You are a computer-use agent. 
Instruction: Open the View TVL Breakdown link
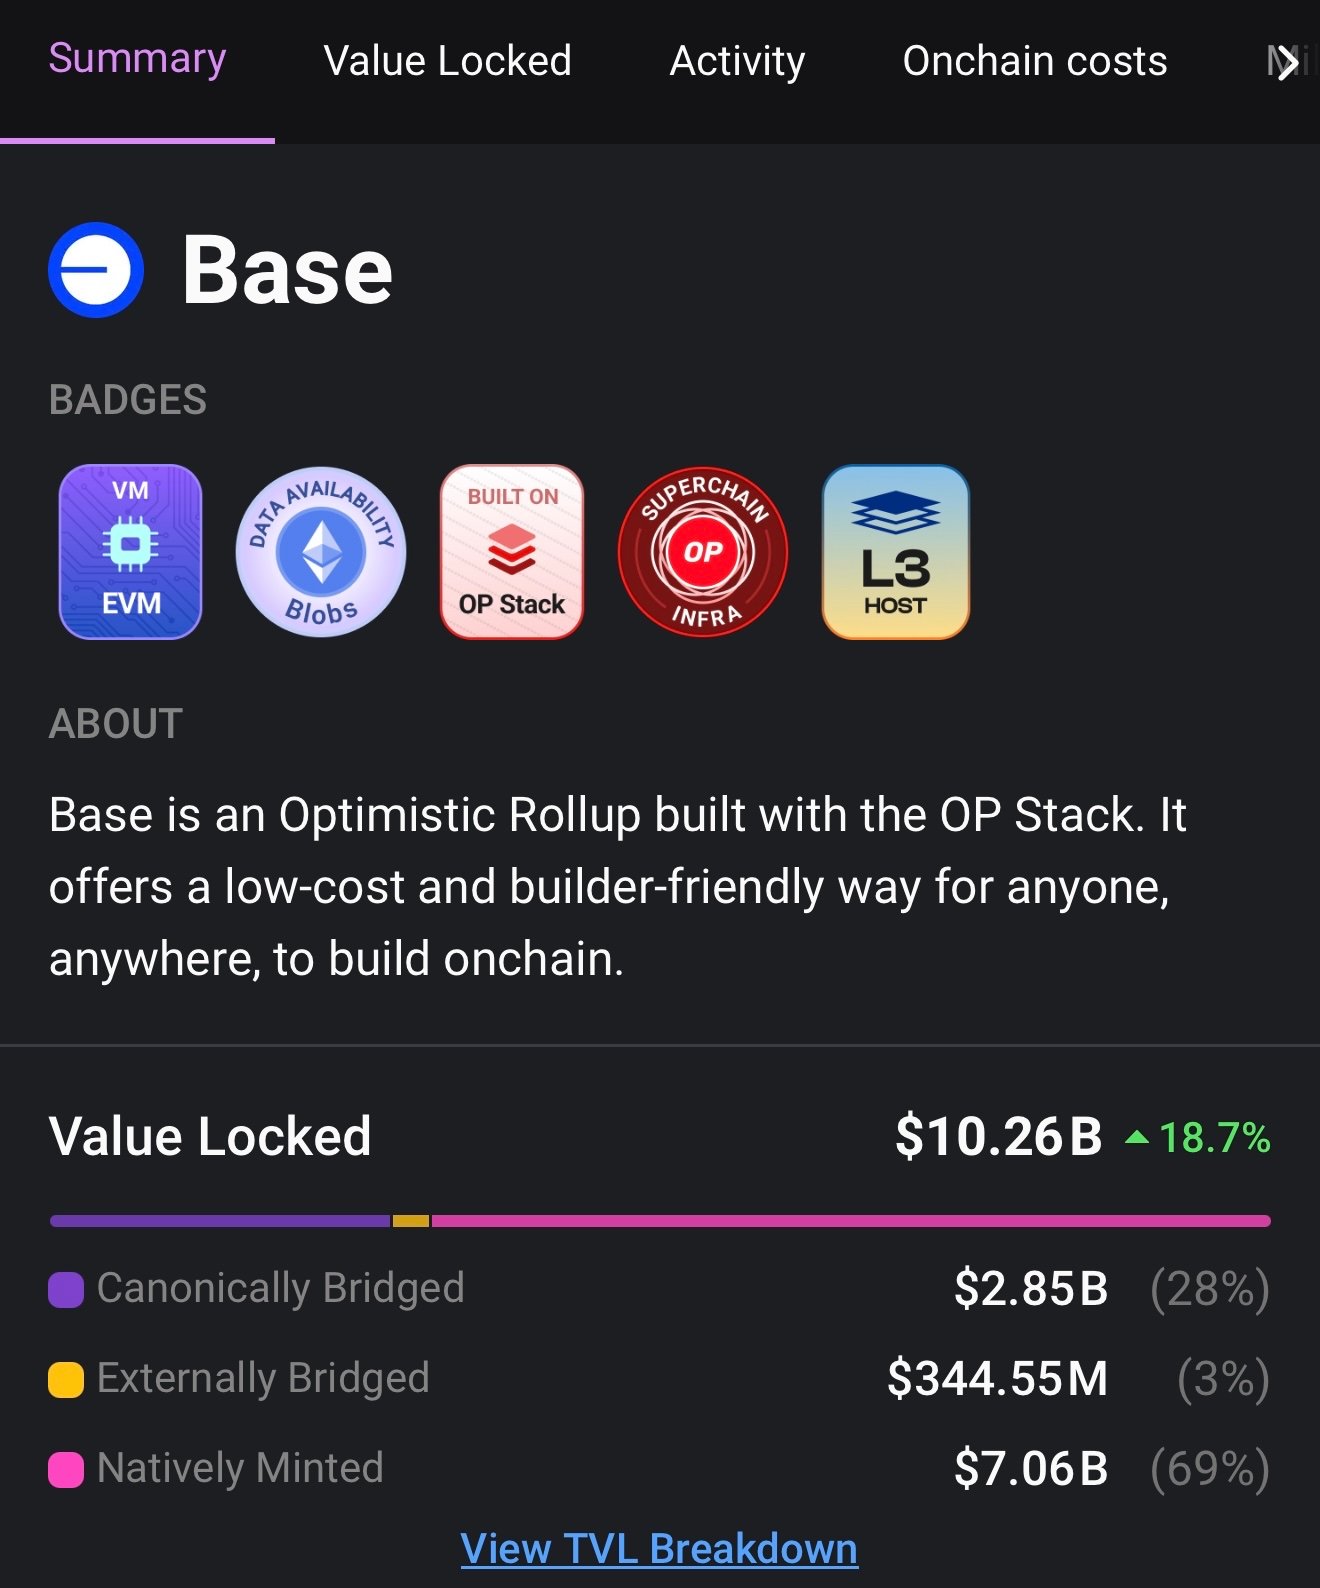pos(659,1549)
